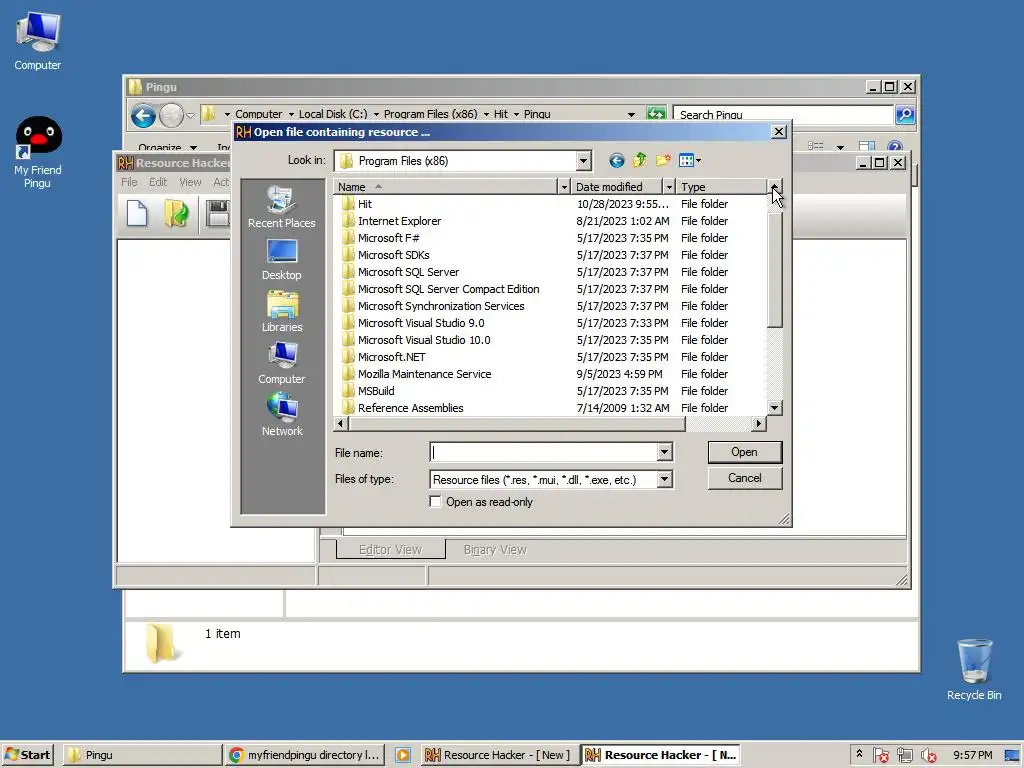Go to Desktop in dialog sidebar
The height and width of the screenshot is (768, 1024).
click(281, 260)
